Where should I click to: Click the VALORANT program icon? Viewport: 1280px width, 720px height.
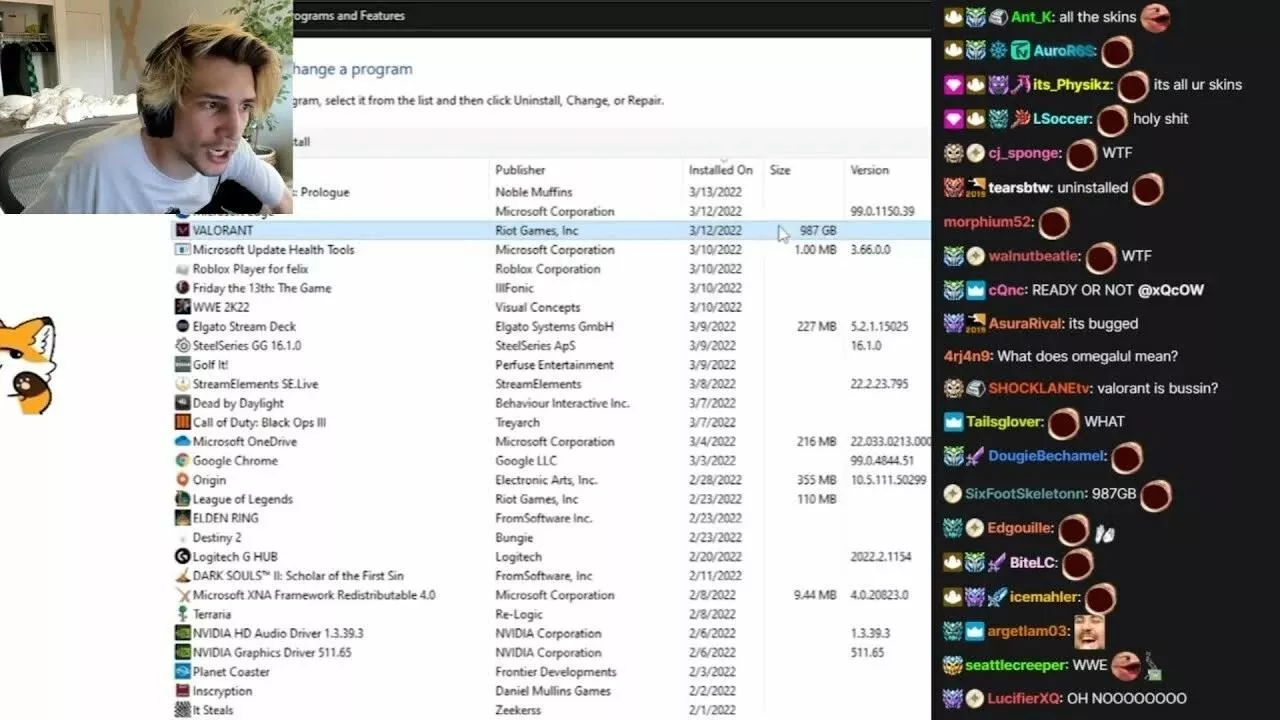(182, 230)
